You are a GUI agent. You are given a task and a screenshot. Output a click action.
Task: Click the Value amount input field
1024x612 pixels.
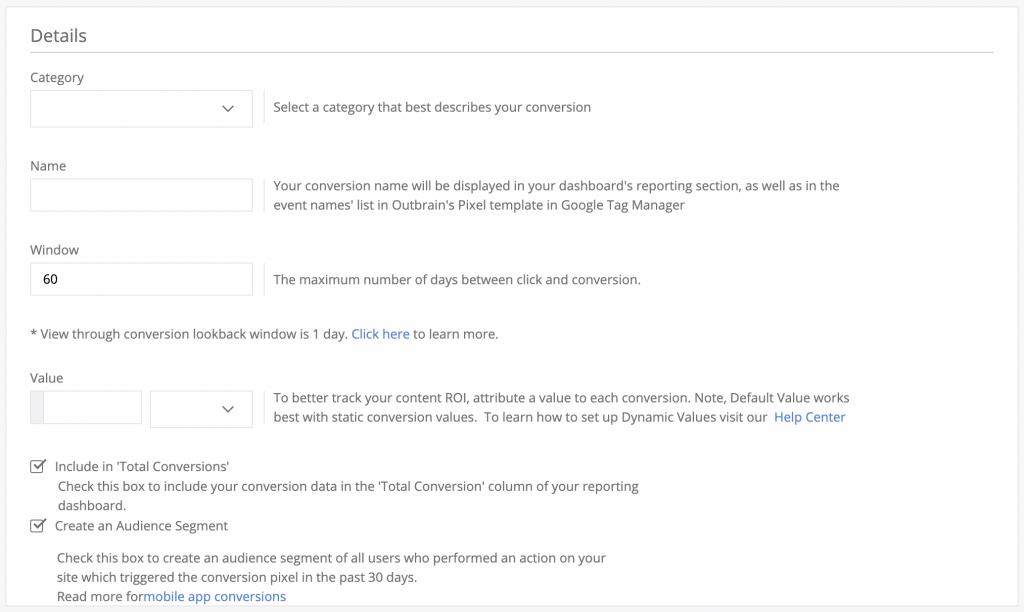click(92, 408)
